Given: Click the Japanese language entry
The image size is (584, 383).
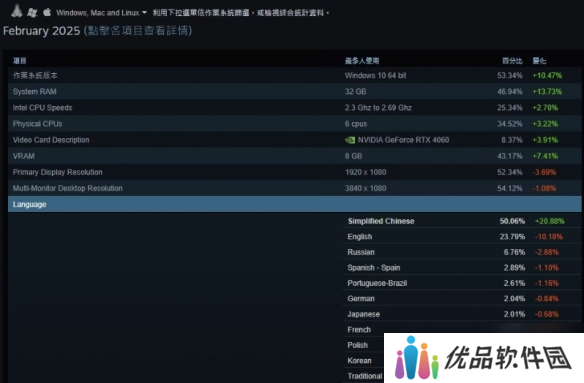Looking at the screenshot, I should coord(364,314).
